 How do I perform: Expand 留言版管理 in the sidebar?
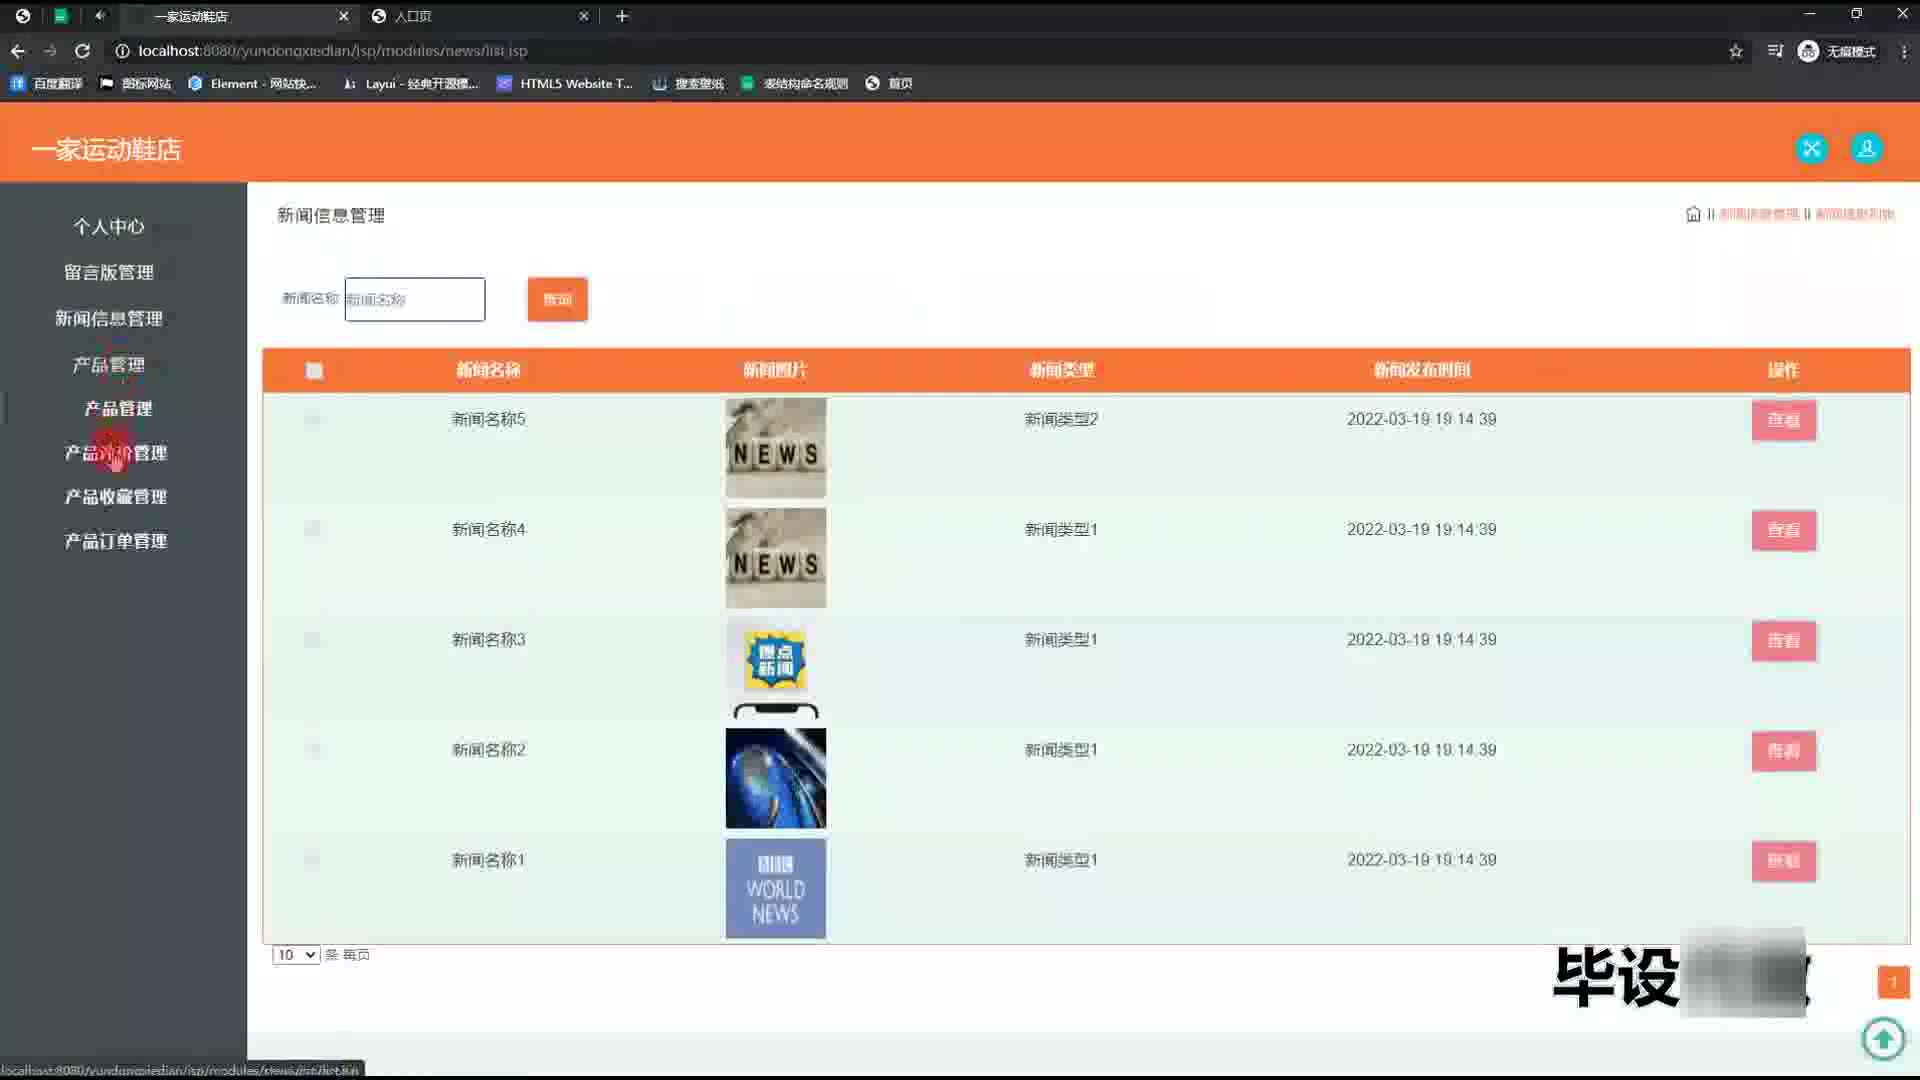(x=109, y=273)
